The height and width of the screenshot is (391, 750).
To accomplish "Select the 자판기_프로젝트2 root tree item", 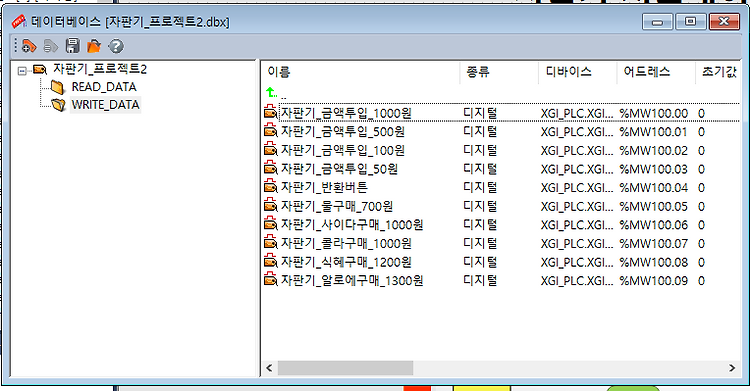I will click(x=99, y=69).
